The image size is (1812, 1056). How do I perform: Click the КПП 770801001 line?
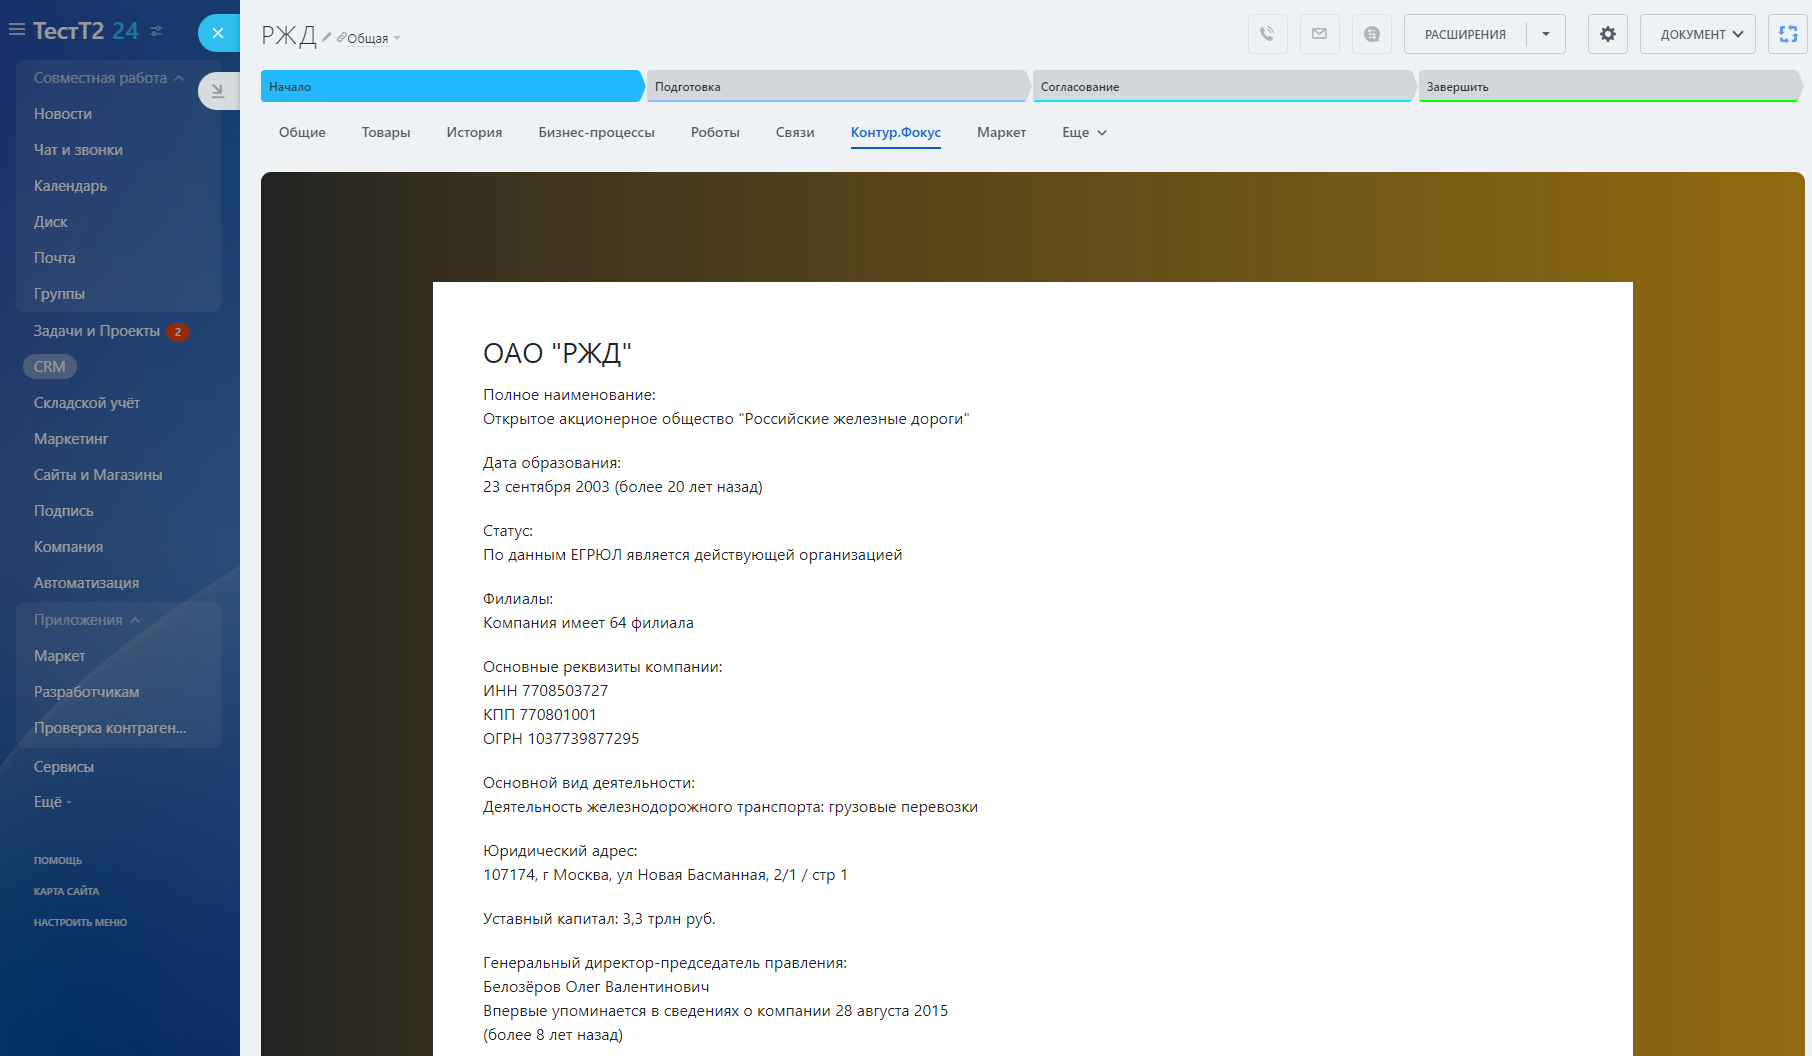click(540, 715)
